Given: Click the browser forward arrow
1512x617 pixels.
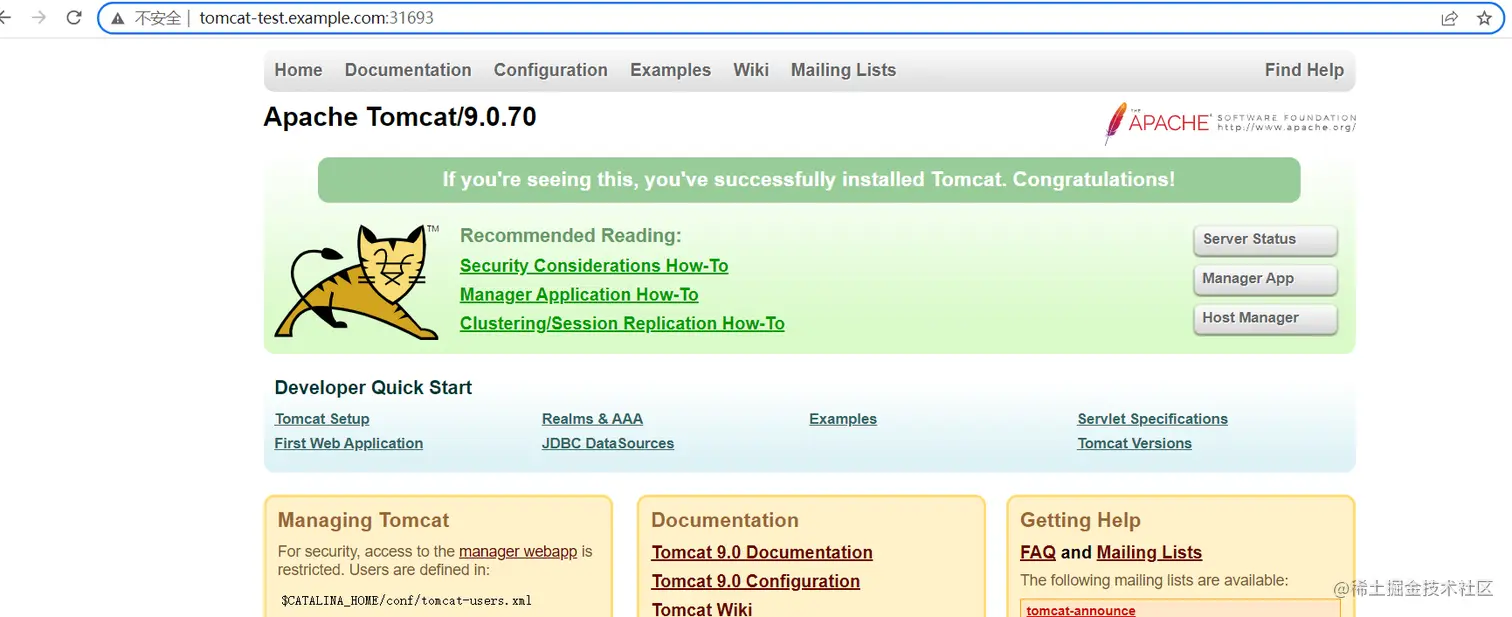Looking at the screenshot, I should [39, 18].
